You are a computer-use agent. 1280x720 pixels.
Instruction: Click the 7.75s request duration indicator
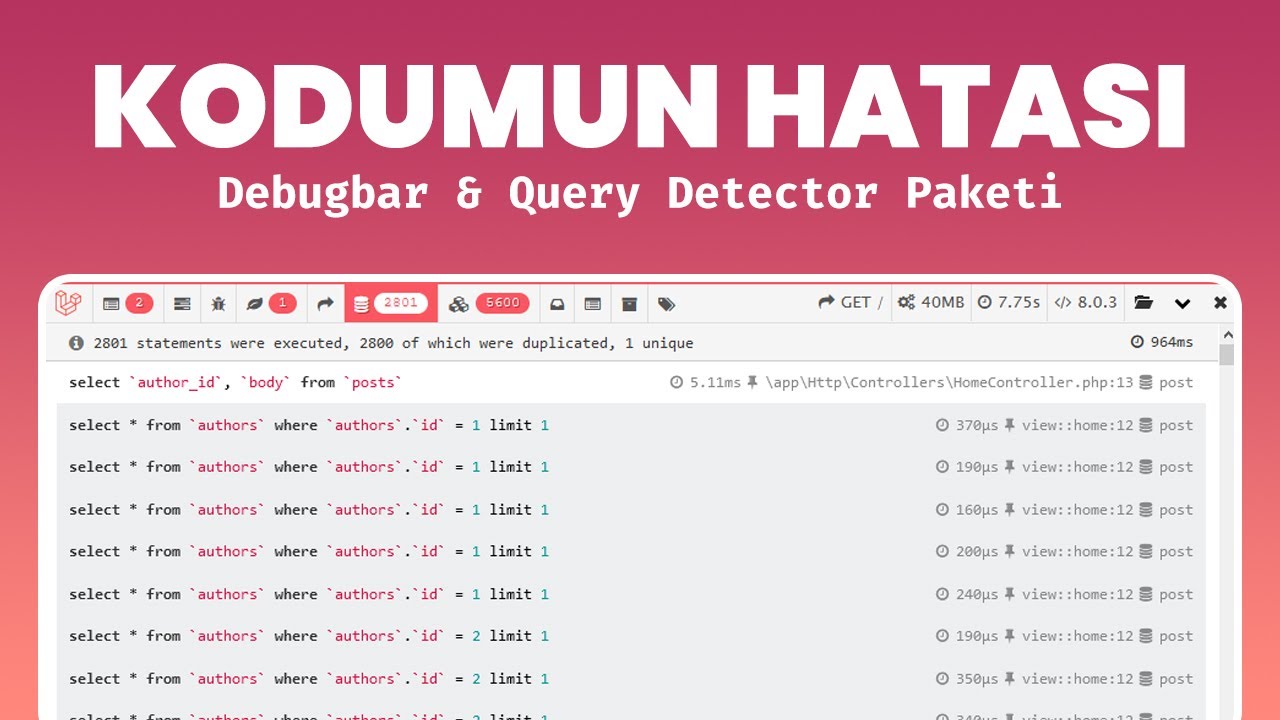coord(1008,302)
